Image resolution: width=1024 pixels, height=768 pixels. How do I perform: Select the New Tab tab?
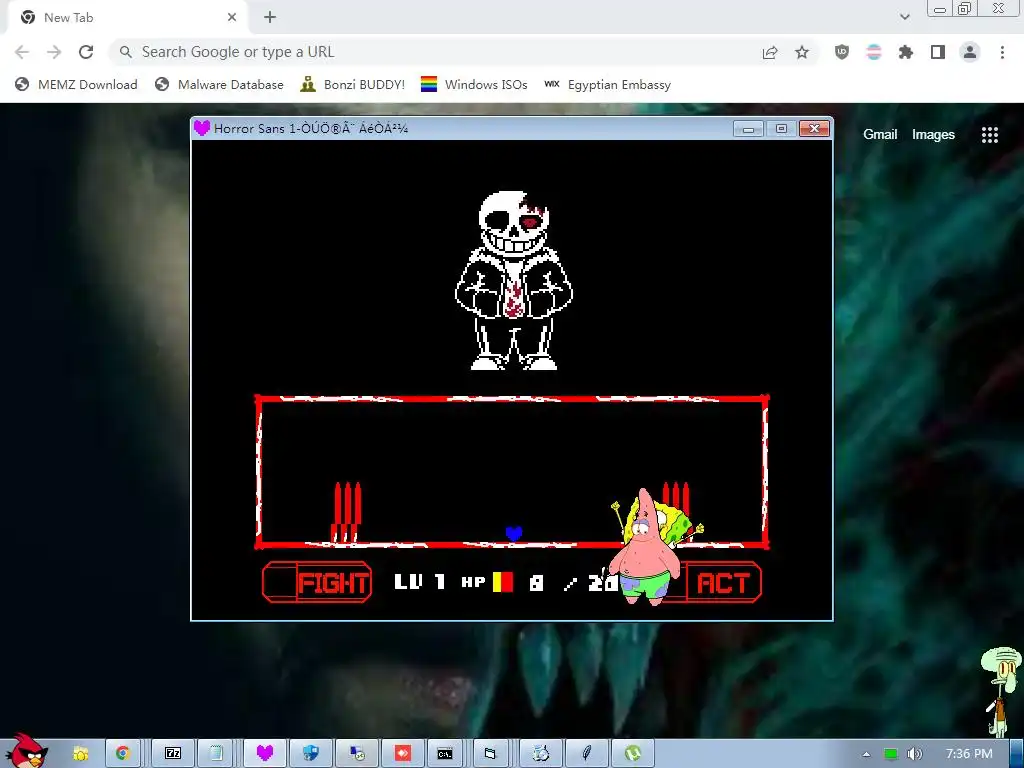pyautogui.click(x=127, y=18)
